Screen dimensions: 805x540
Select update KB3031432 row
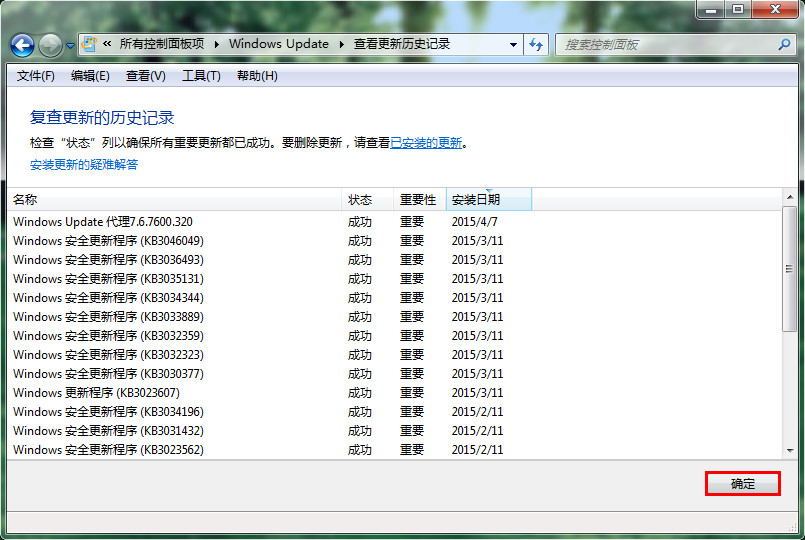(394, 431)
